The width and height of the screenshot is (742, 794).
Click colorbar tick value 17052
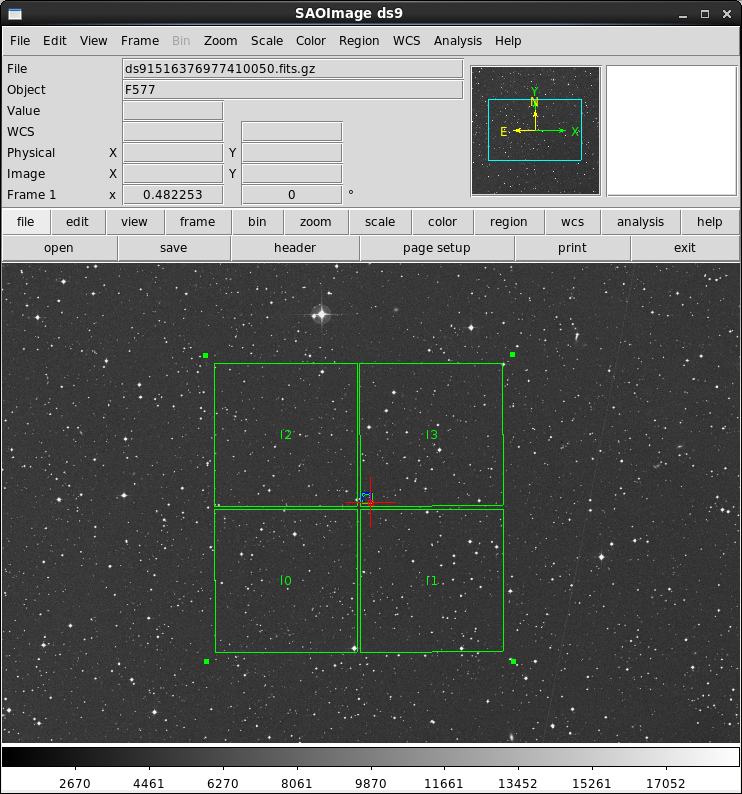pyautogui.click(x=666, y=783)
